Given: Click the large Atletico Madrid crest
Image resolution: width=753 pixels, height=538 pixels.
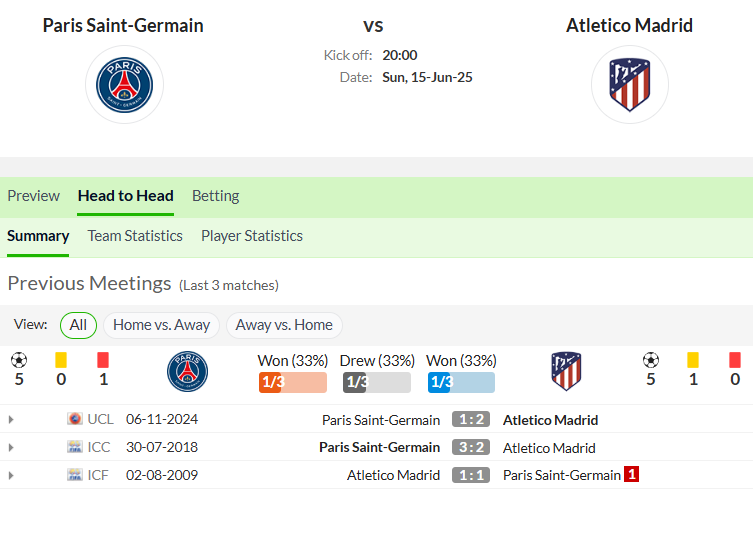Looking at the screenshot, I should tap(630, 85).
